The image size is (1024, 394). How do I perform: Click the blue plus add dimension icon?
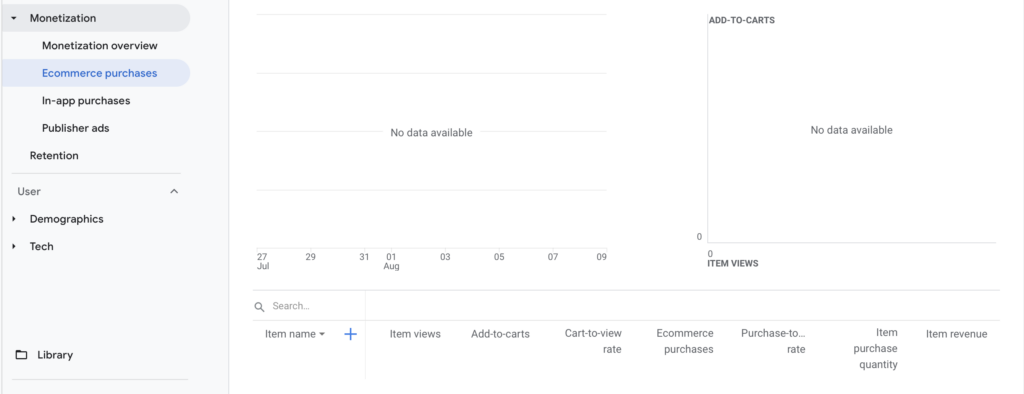(x=351, y=334)
